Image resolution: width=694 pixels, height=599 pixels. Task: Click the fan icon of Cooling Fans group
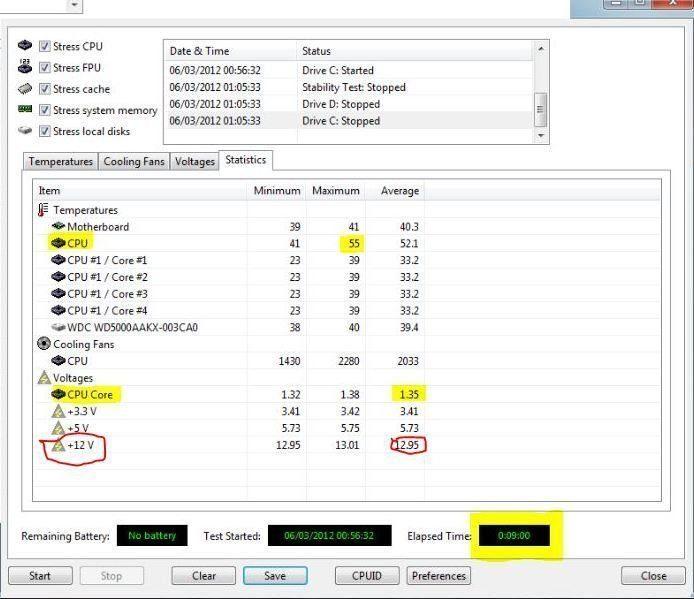pyautogui.click(x=44, y=344)
